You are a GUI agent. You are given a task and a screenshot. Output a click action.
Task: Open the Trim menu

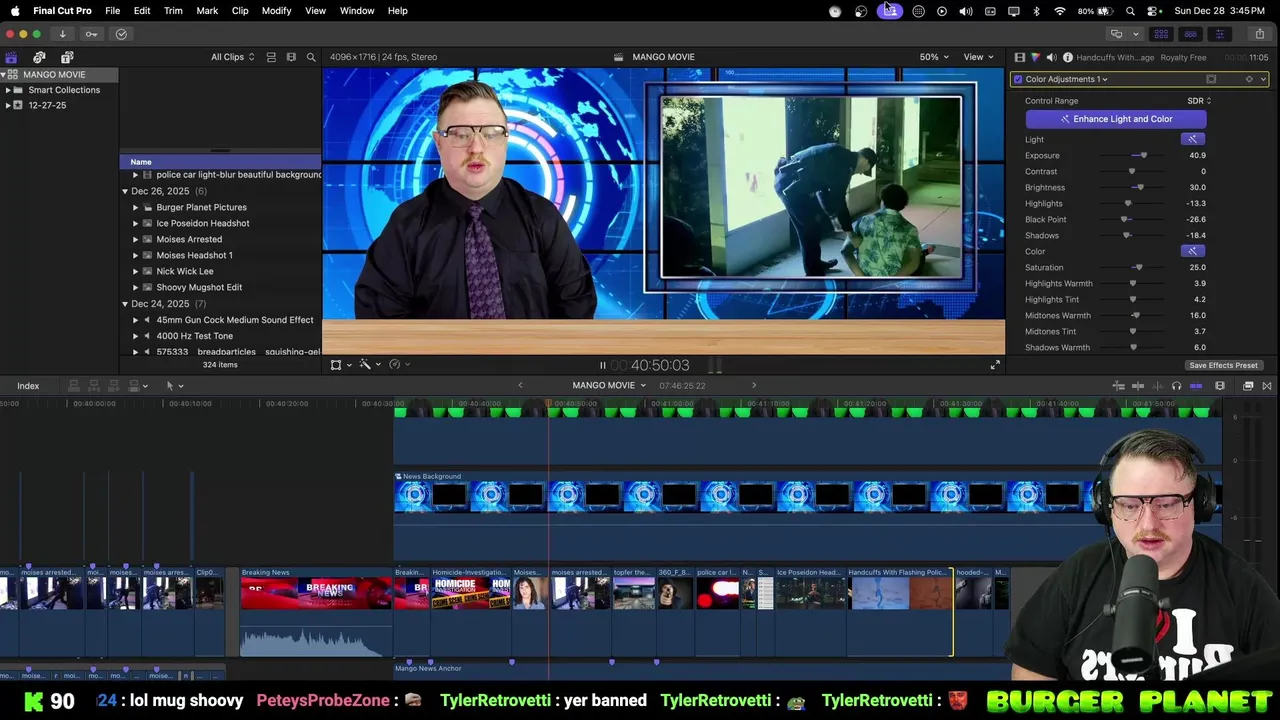coord(173,10)
